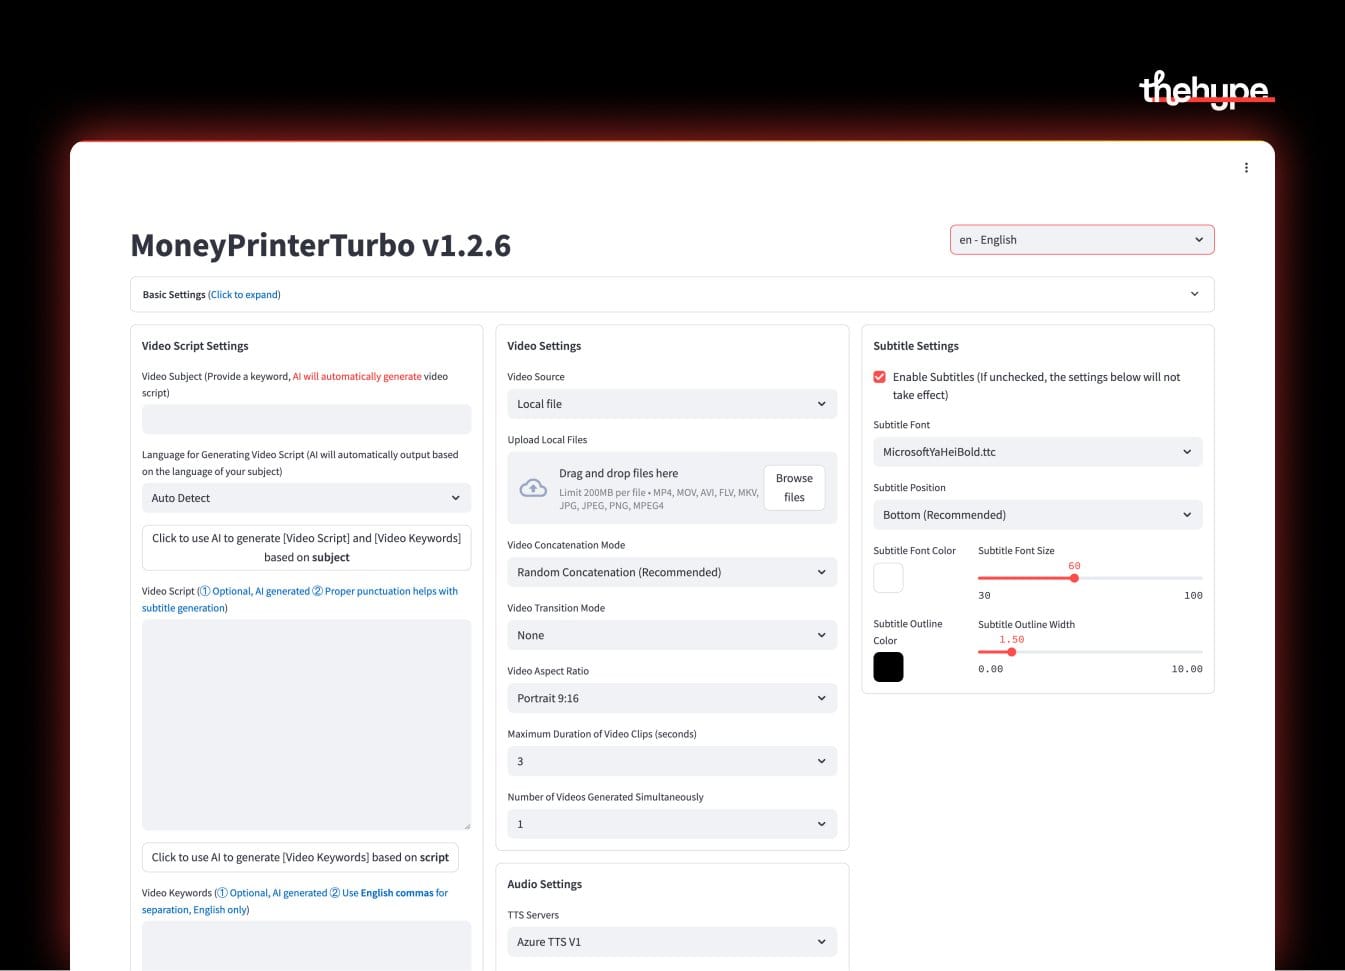The height and width of the screenshot is (971, 1345).
Task: Click the Video Subject input field
Action: 306,419
